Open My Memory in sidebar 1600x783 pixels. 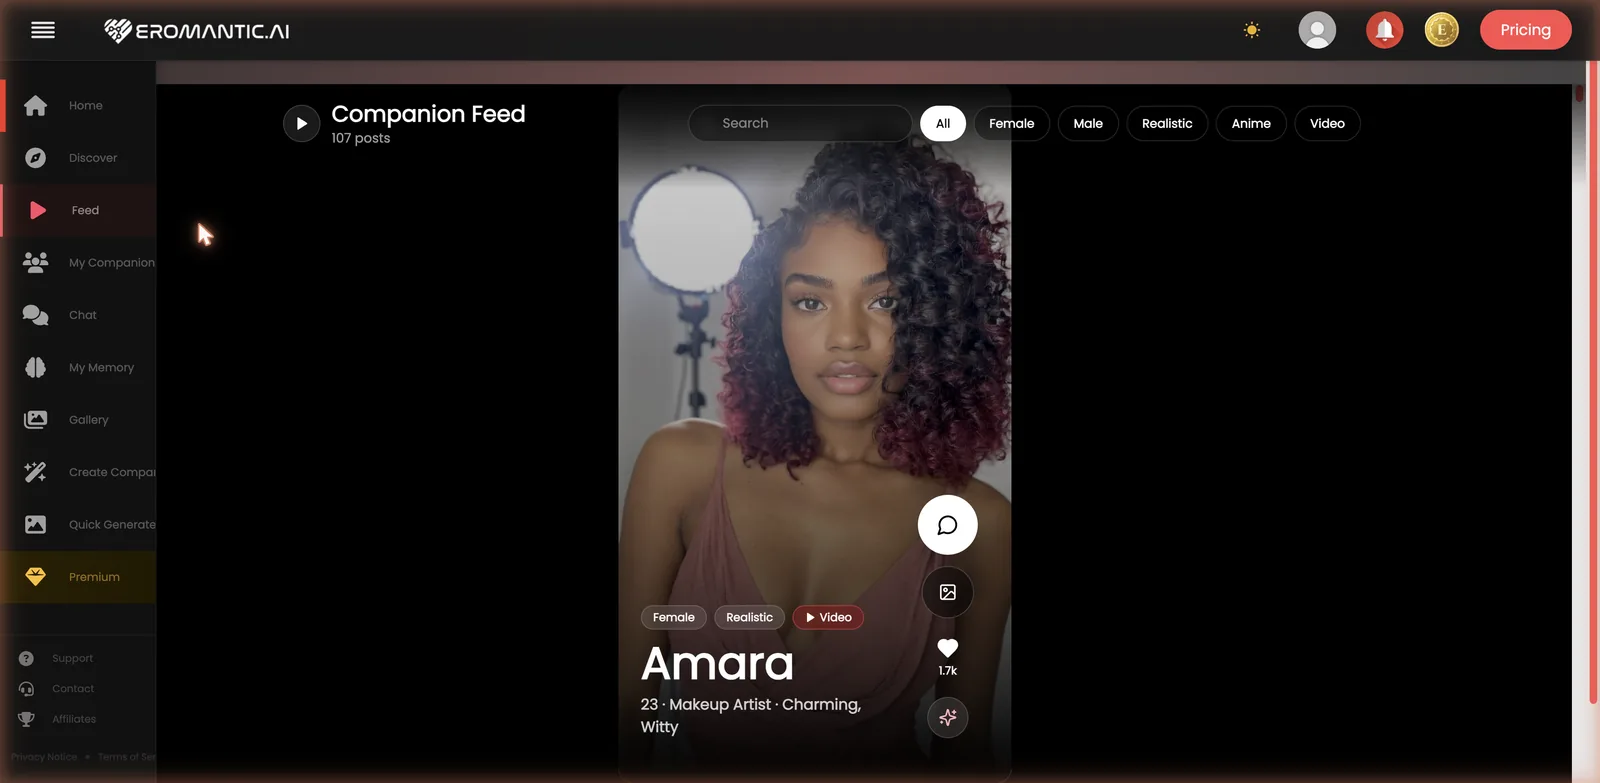(x=101, y=368)
